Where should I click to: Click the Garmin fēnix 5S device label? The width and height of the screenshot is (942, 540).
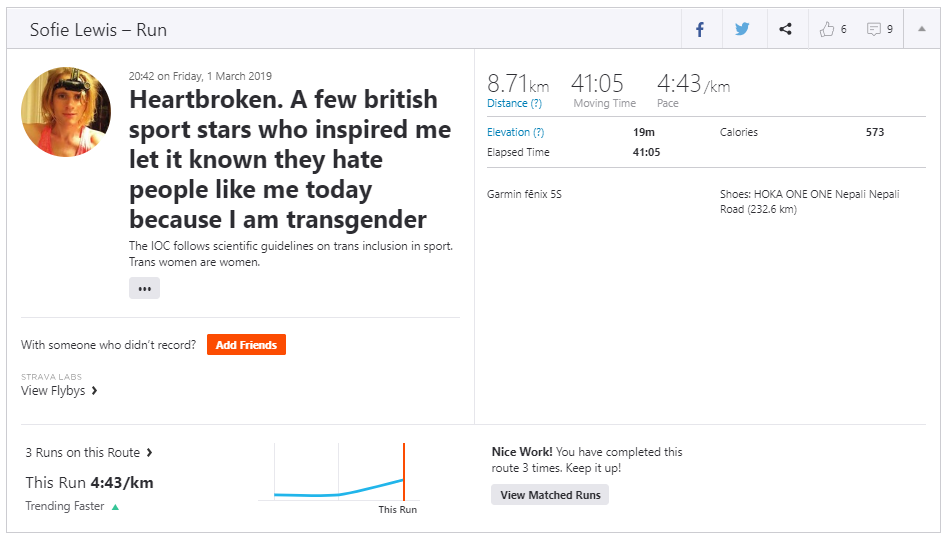[x=524, y=194]
